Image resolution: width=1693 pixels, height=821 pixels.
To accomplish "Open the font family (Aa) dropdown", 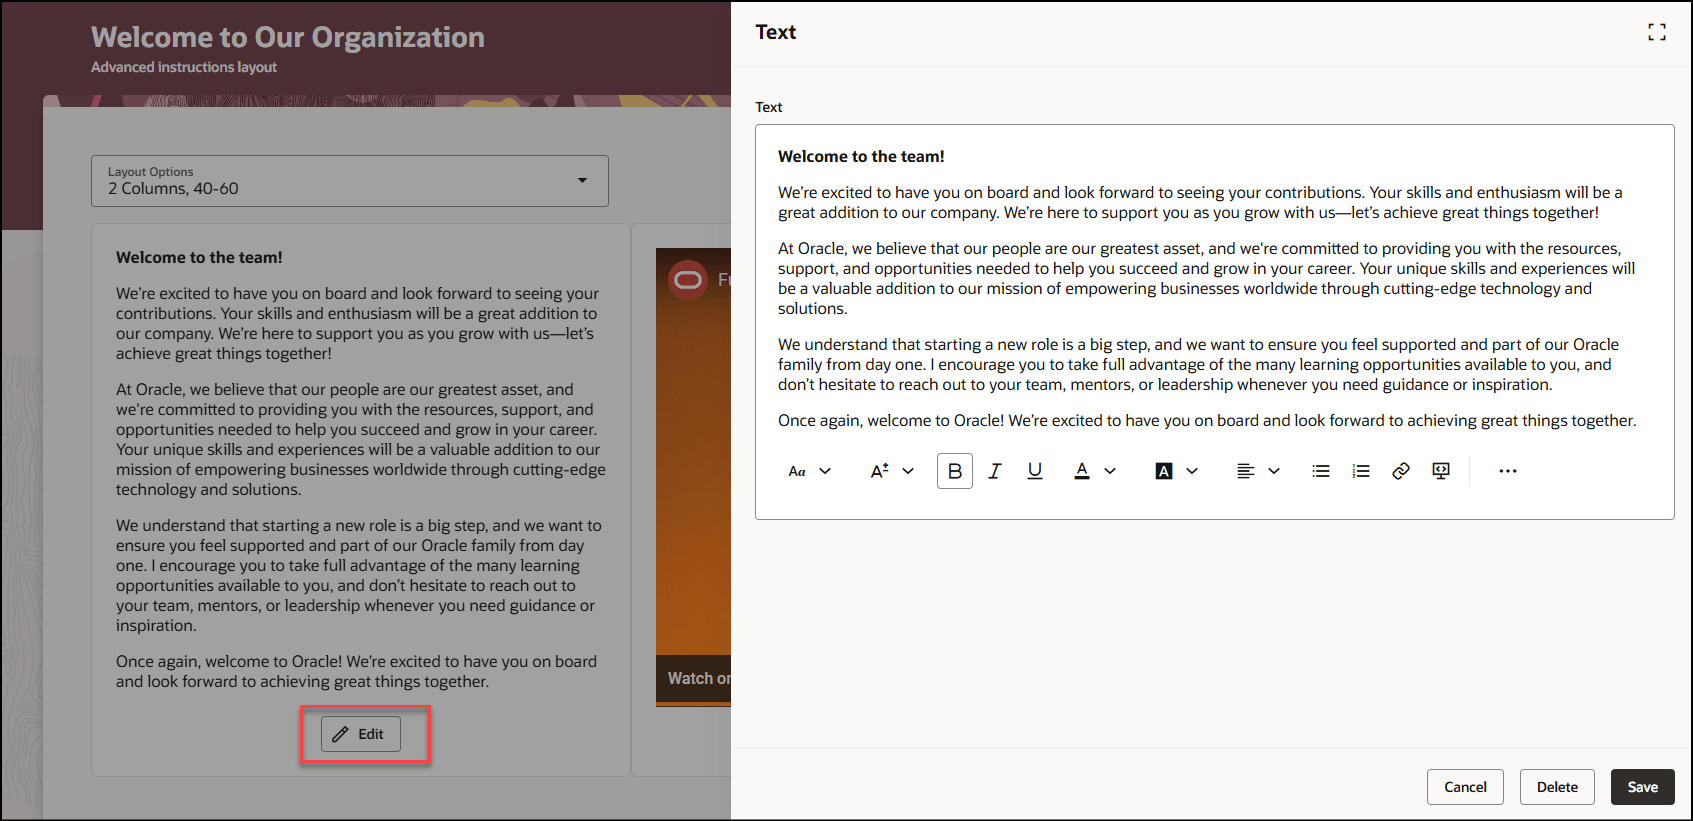I will point(809,471).
